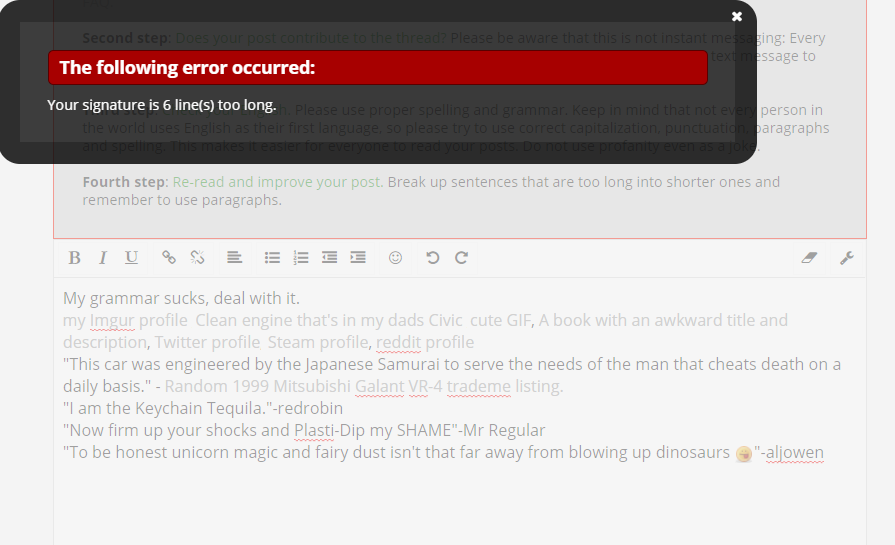Open the text alignment options
Screen dimensions: 895x545
click(234, 258)
